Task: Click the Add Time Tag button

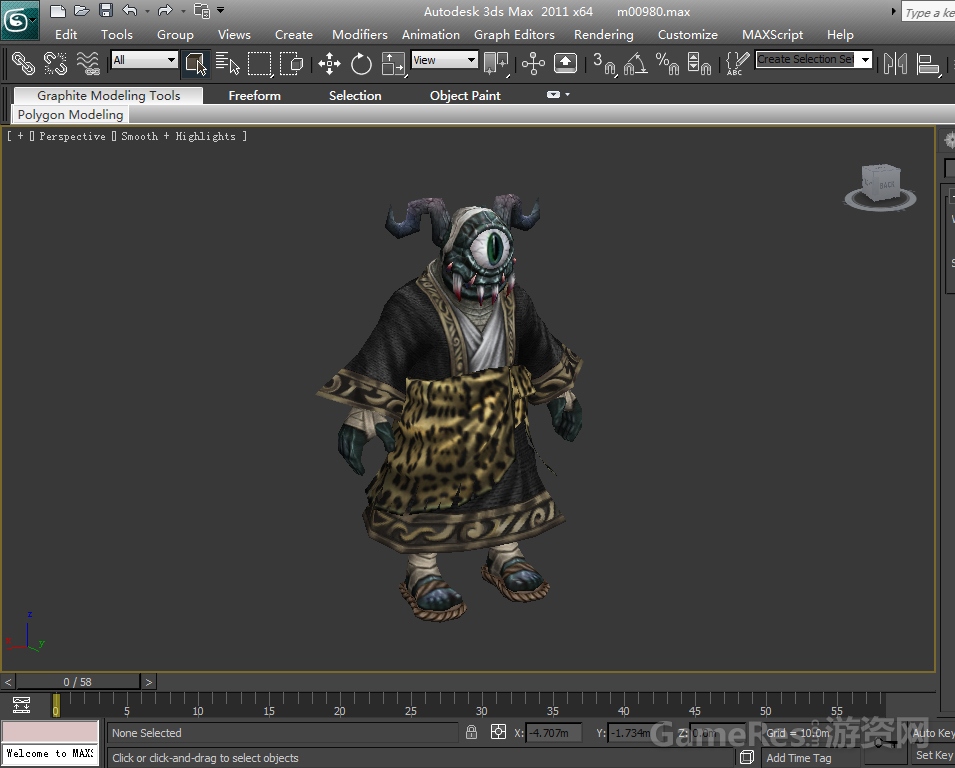Action: click(798, 758)
